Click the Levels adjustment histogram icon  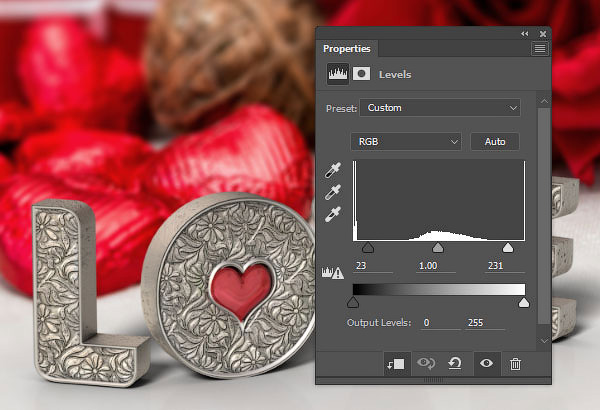click(x=338, y=74)
